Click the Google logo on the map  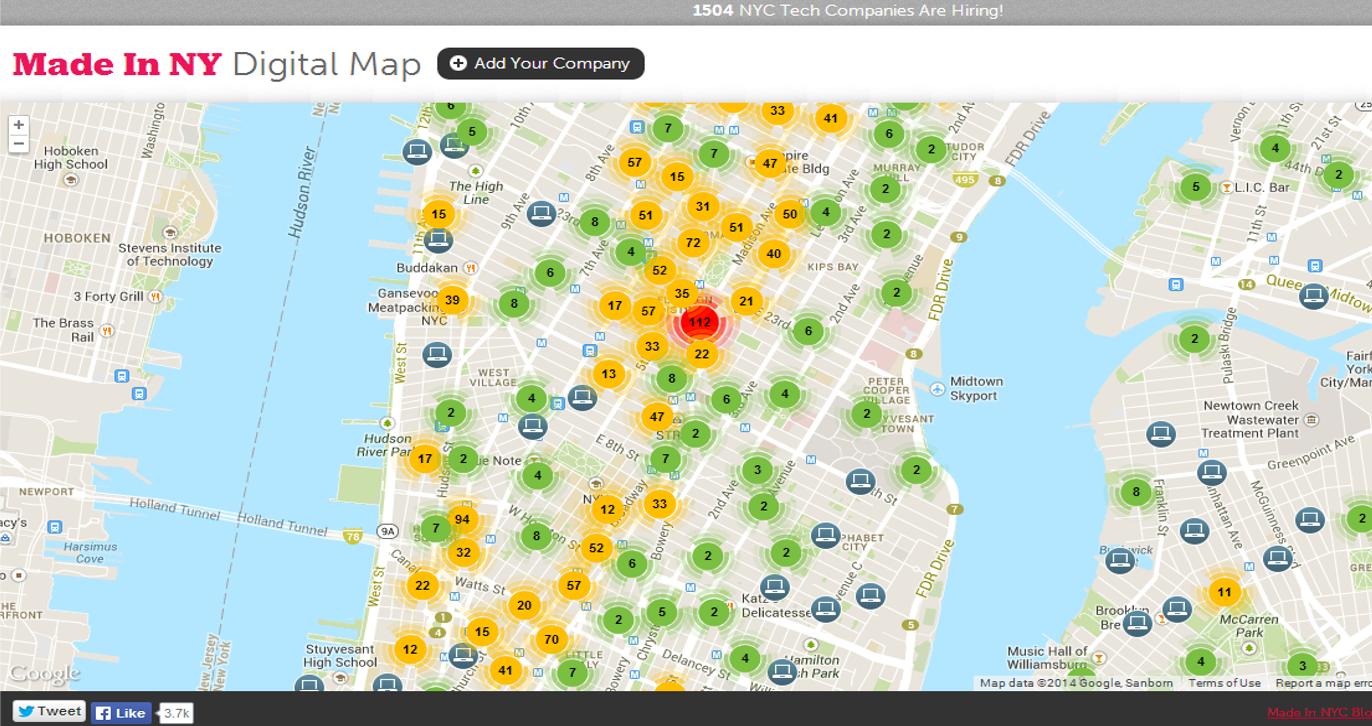coord(44,674)
